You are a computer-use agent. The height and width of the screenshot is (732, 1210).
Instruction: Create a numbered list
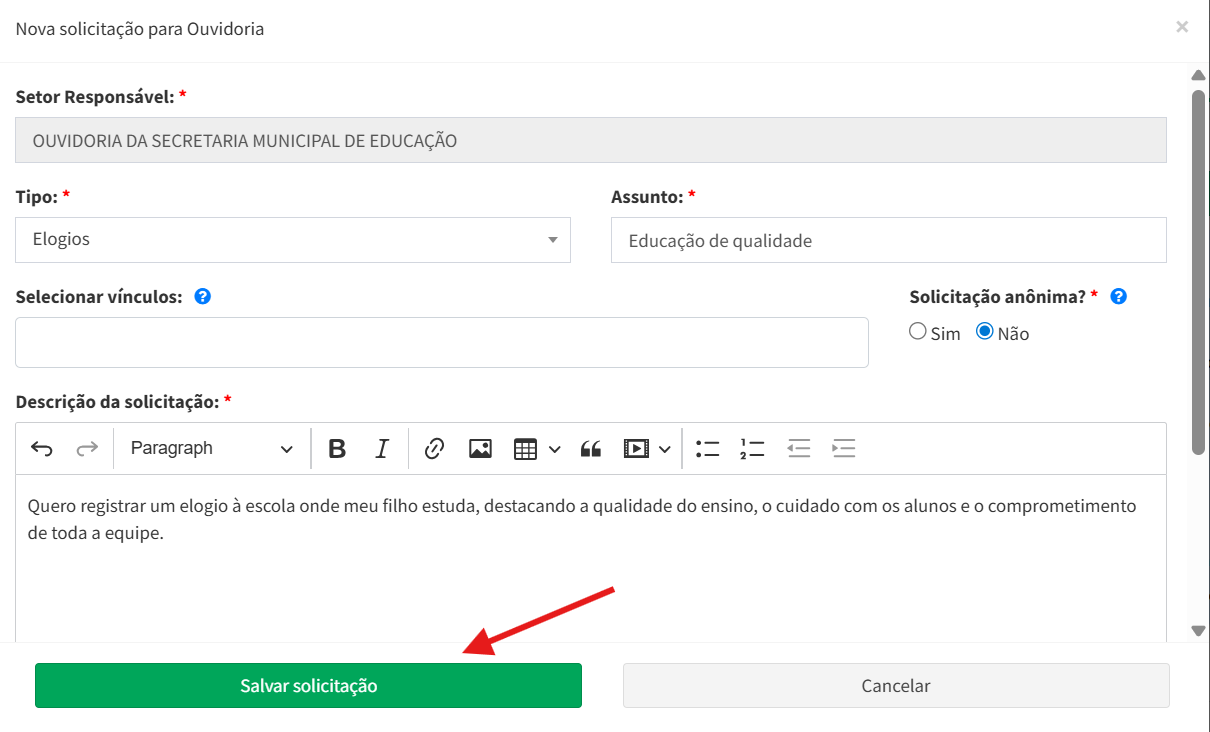point(752,449)
